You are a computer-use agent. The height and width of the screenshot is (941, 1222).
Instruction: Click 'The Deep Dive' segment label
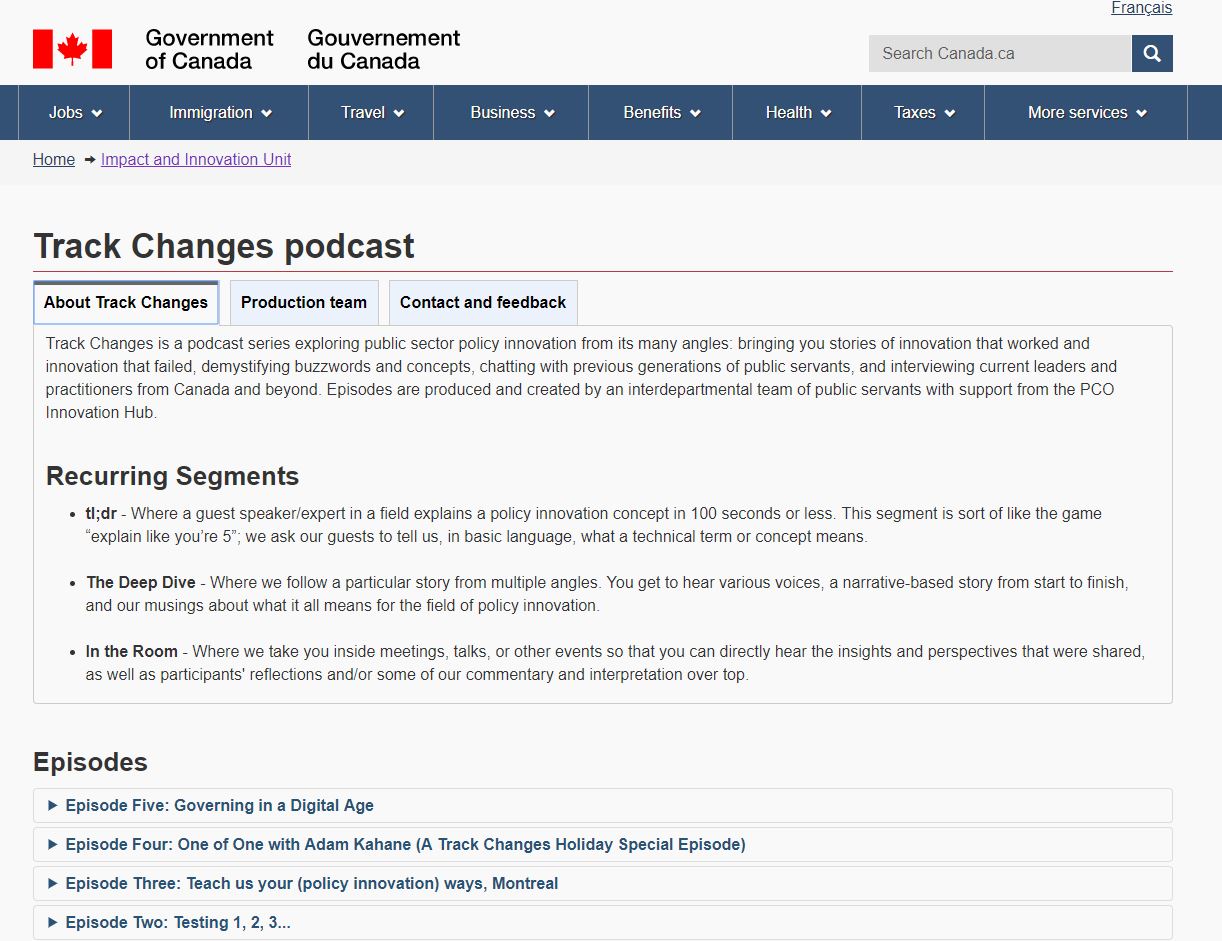tap(141, 583)
